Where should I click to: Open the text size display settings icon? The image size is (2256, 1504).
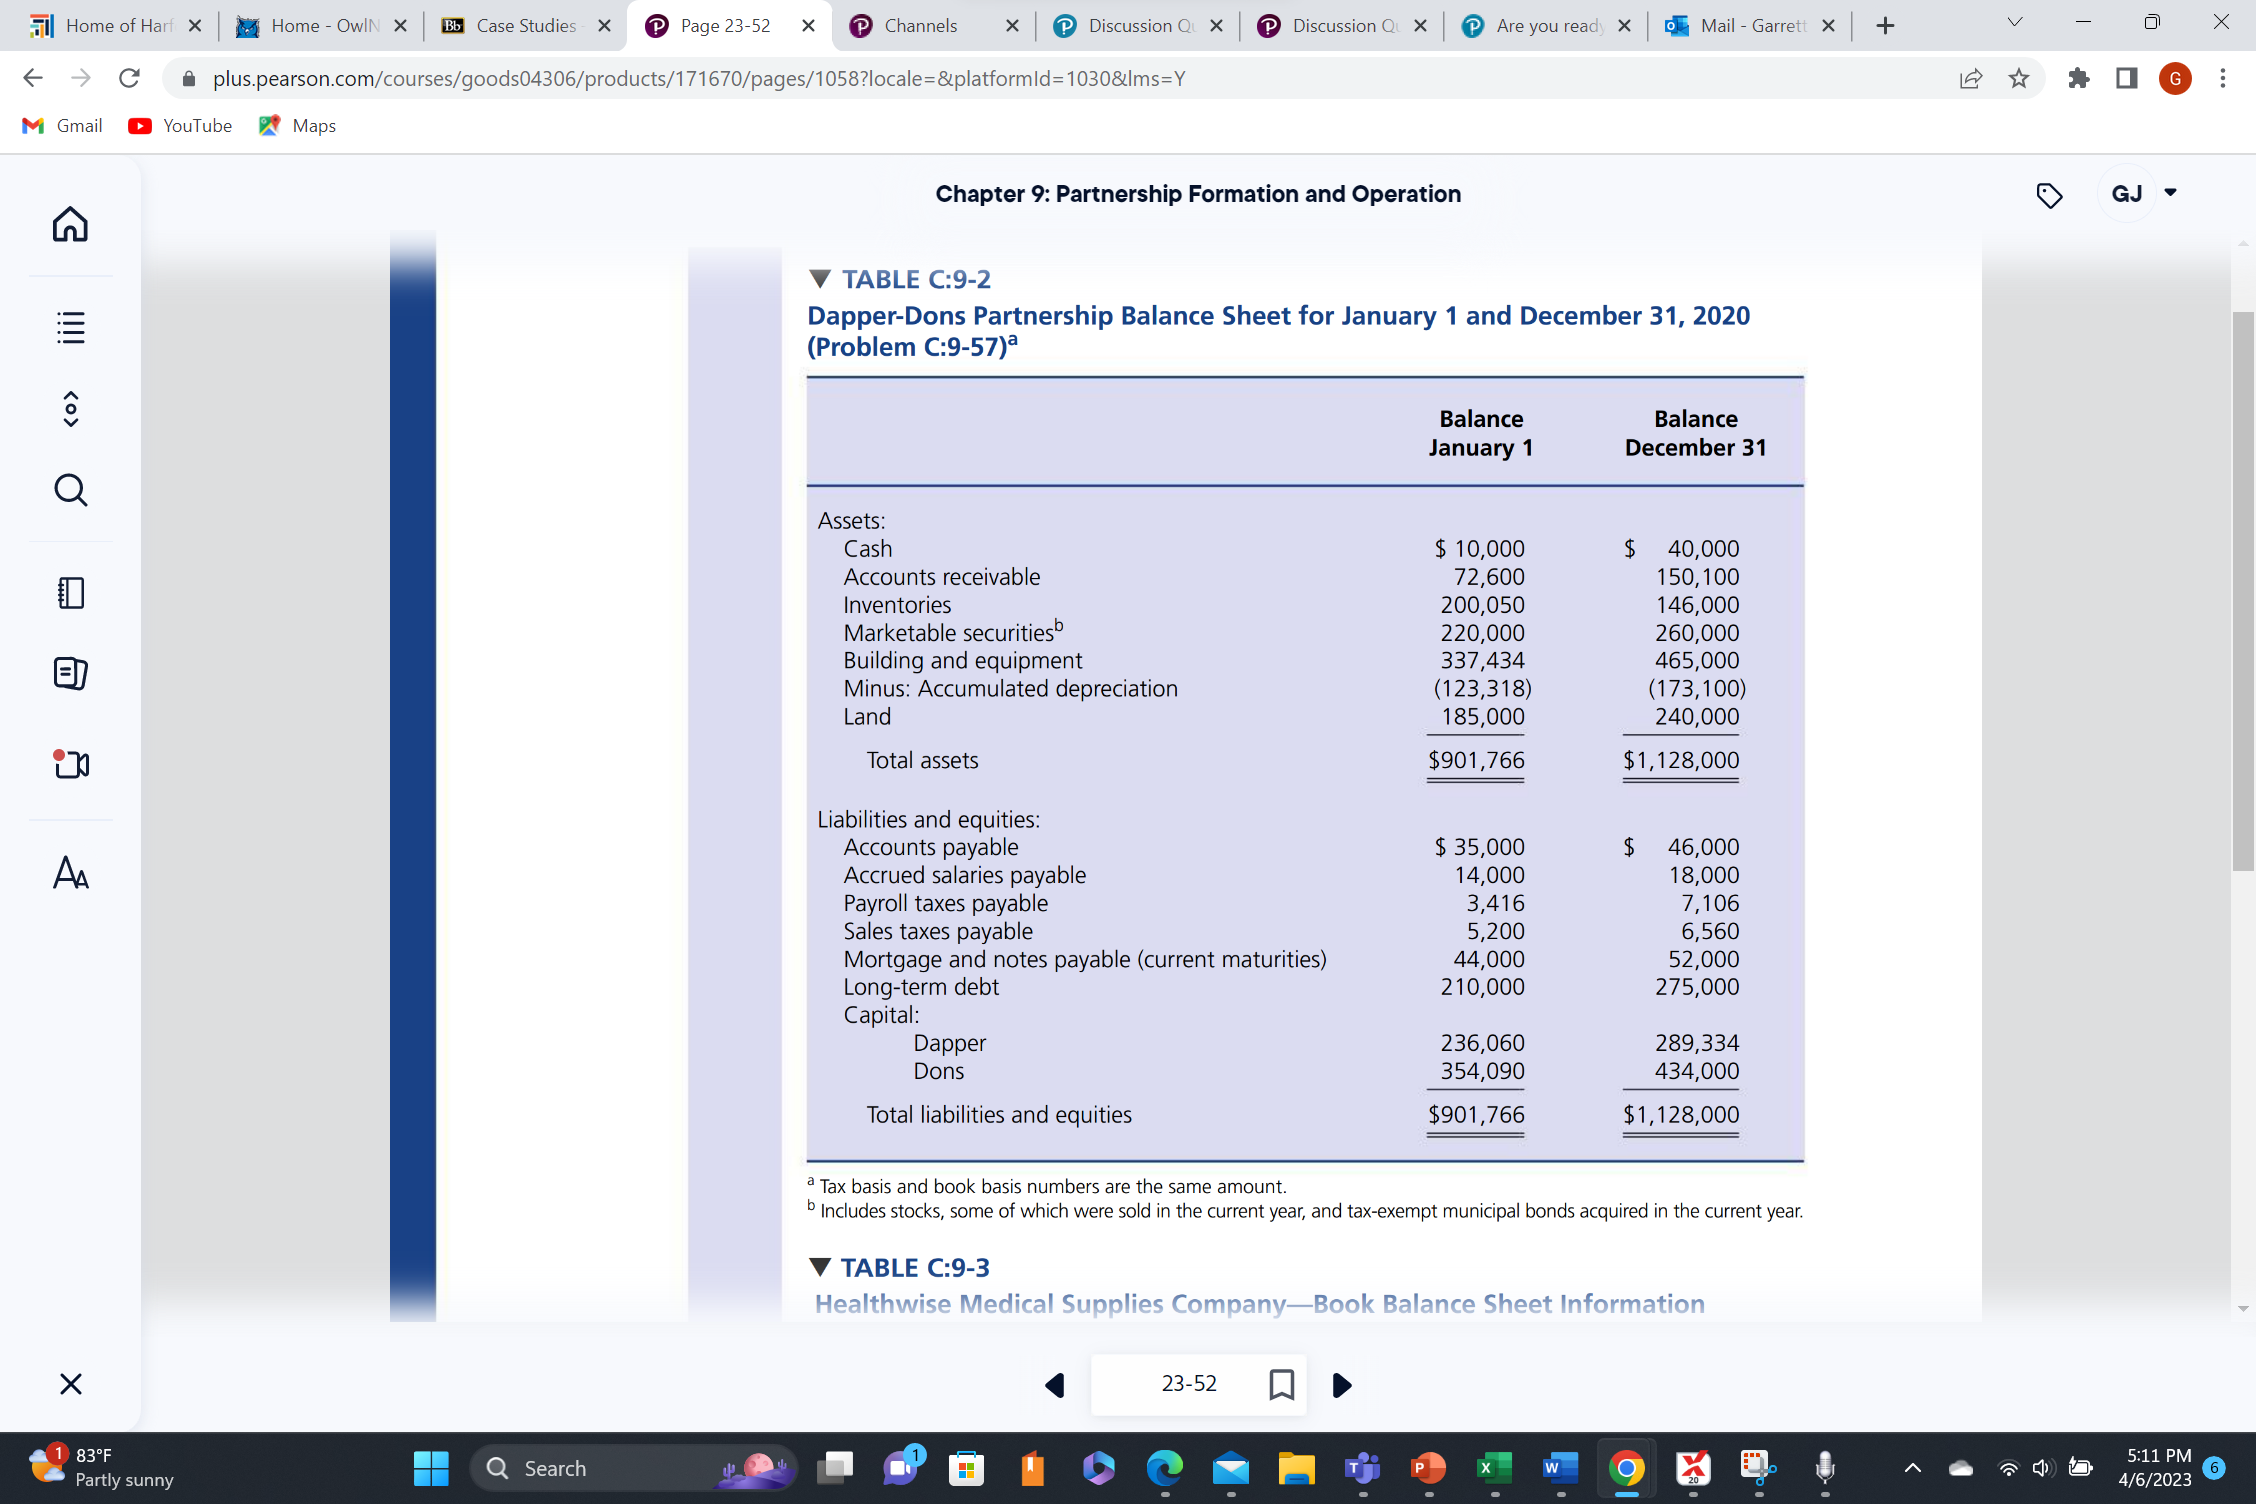click(70, 873)
